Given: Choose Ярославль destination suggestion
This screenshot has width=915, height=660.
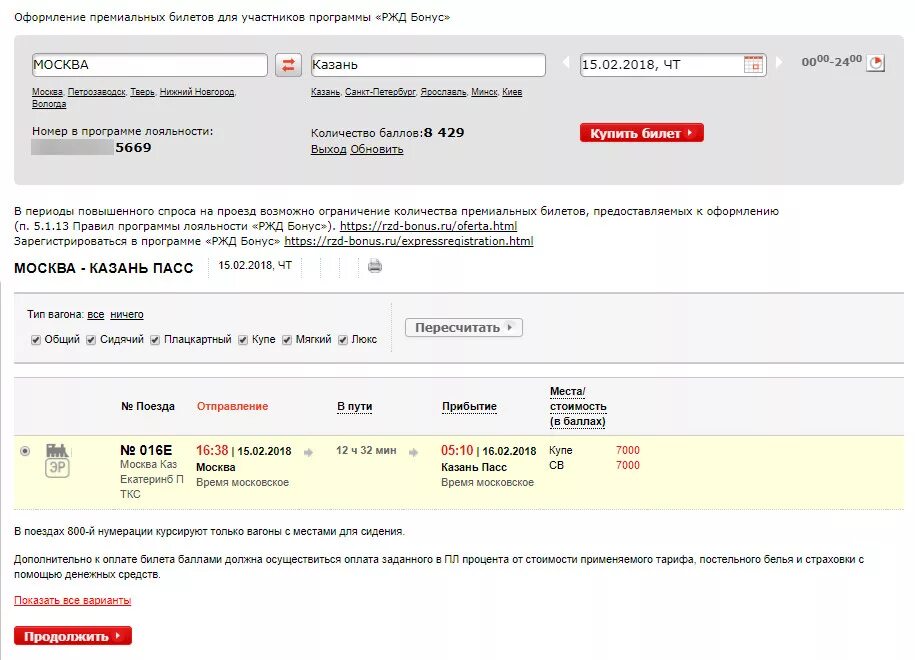Looking at the screenshot, I should (x=443, y=92).
